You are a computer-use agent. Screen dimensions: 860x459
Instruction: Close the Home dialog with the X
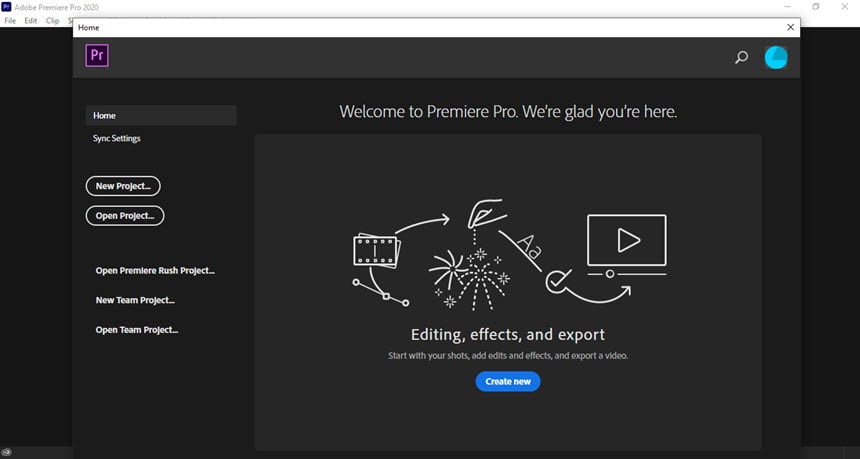(790, 27)
